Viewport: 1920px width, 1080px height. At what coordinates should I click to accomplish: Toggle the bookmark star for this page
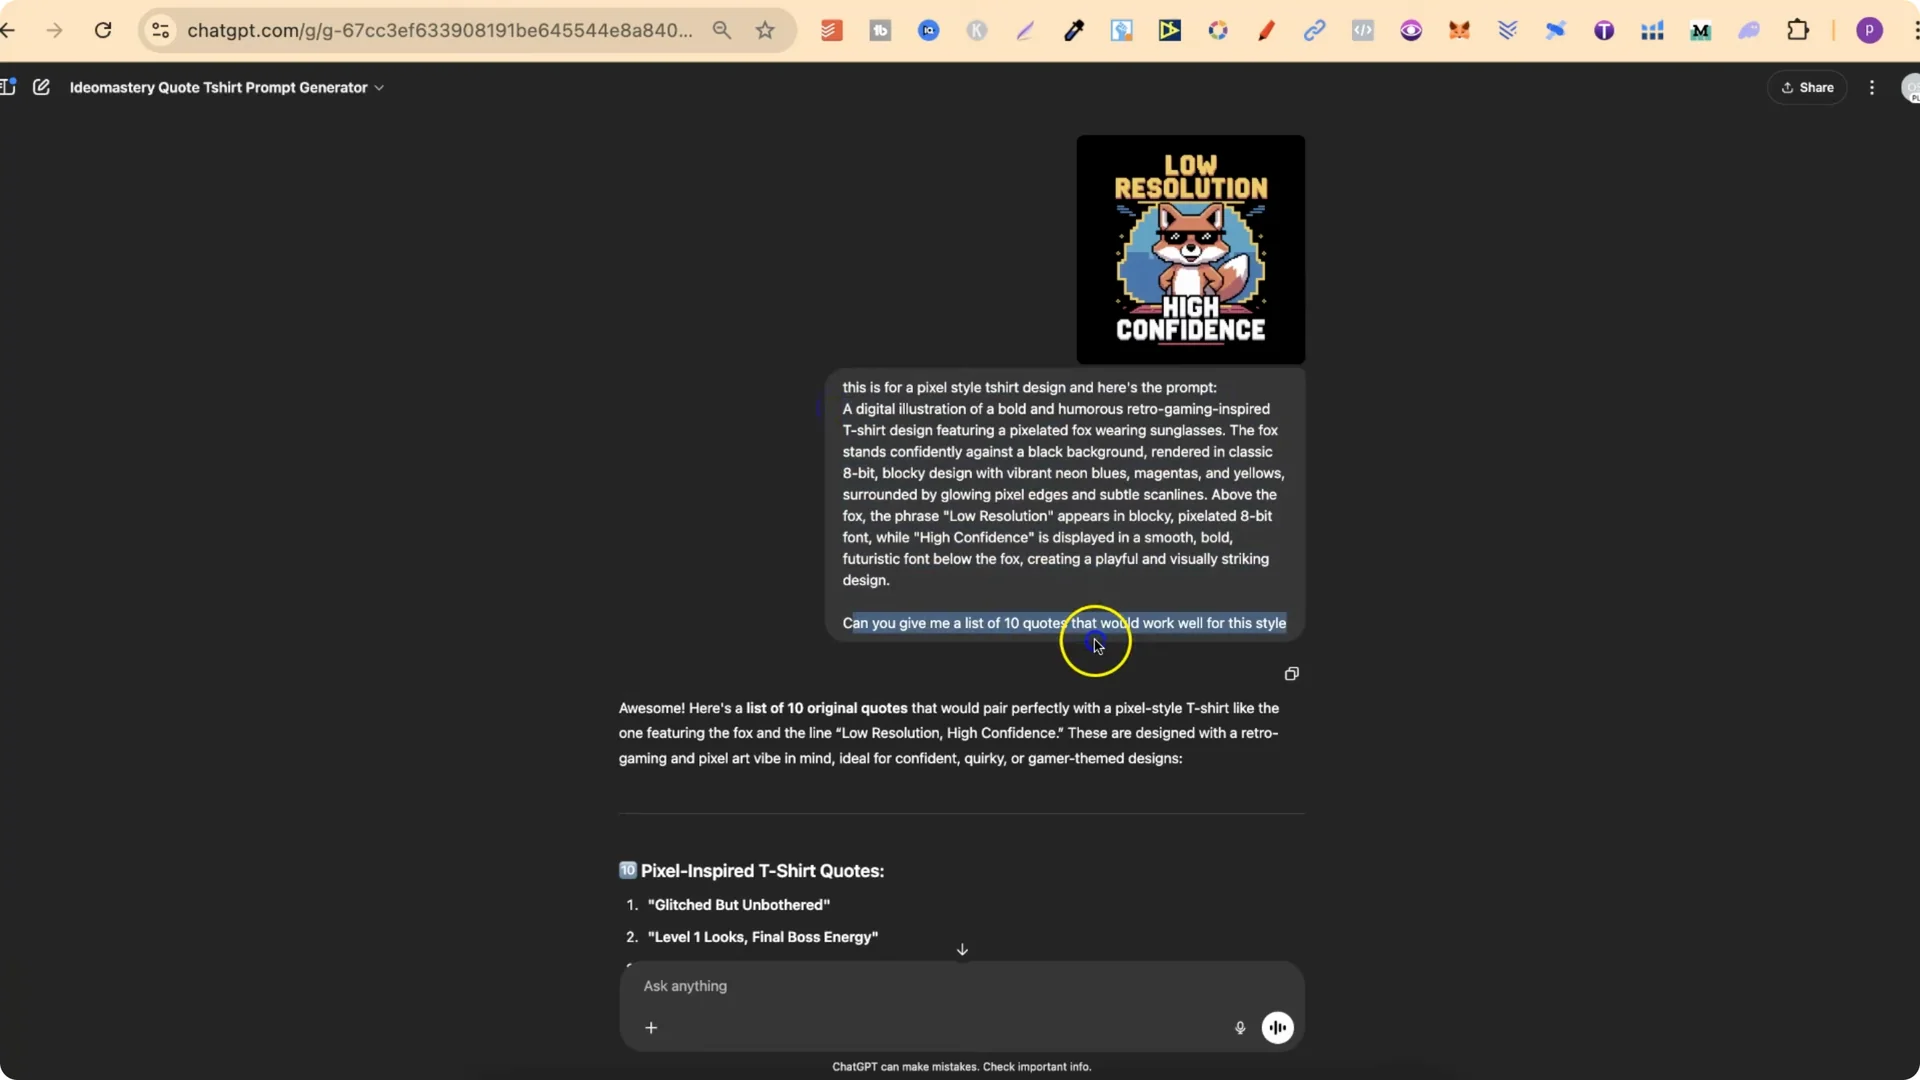[x=766, y=30]
